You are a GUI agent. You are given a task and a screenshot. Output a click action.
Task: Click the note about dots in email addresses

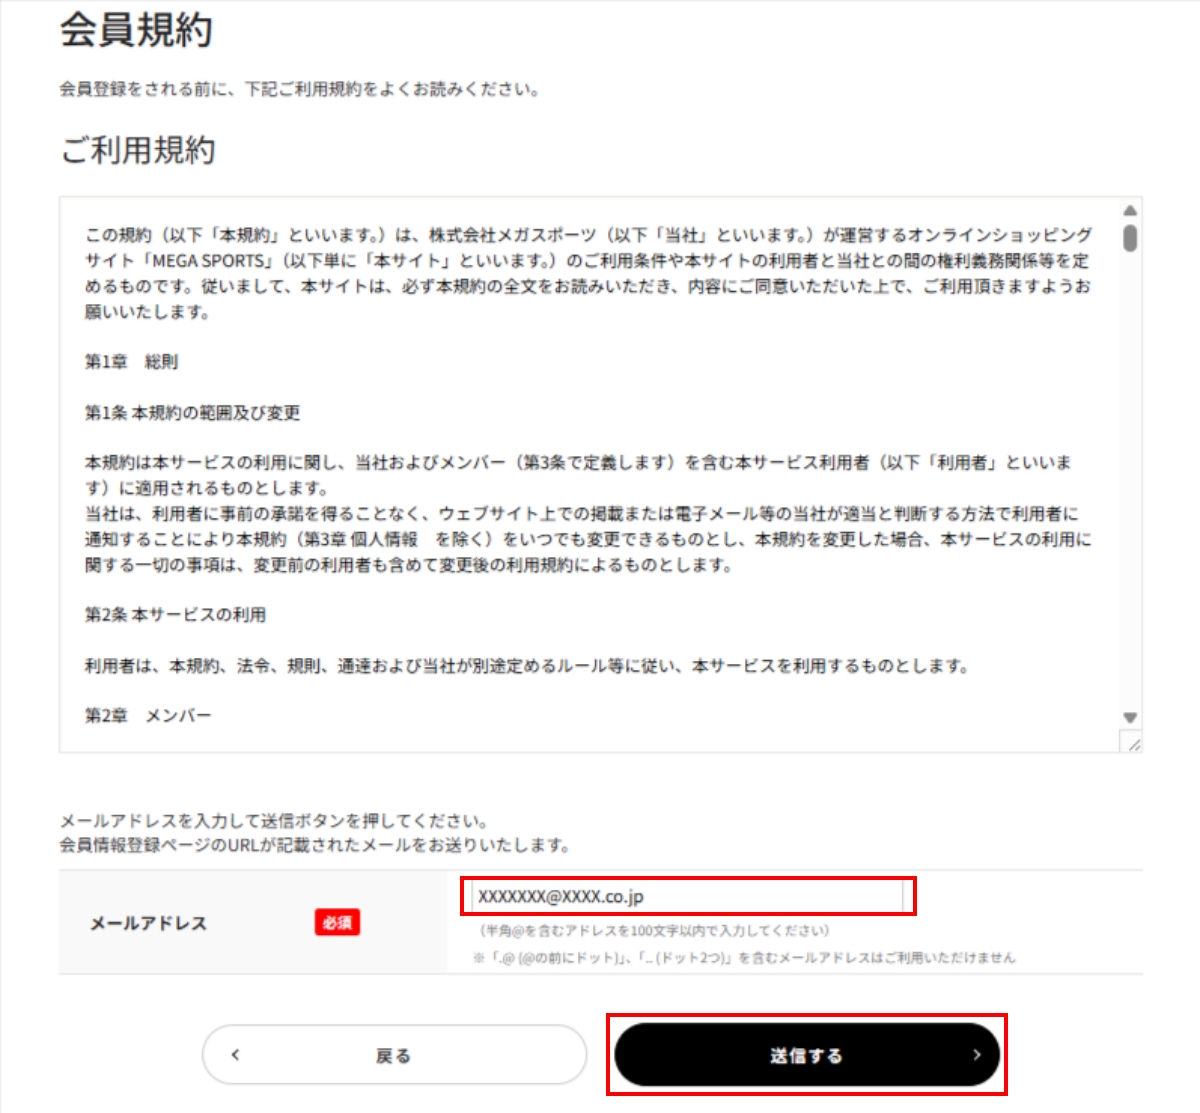pyautogui.click(x=744, y=958)
